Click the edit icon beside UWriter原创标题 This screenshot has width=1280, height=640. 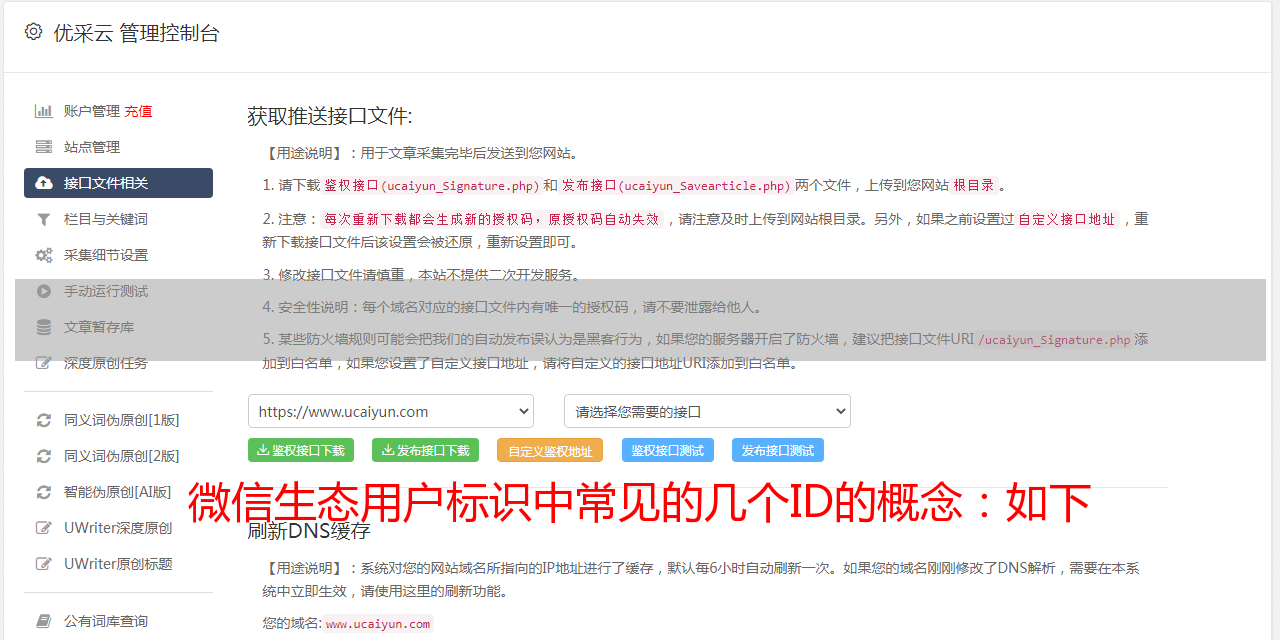(x=44, y=564)
